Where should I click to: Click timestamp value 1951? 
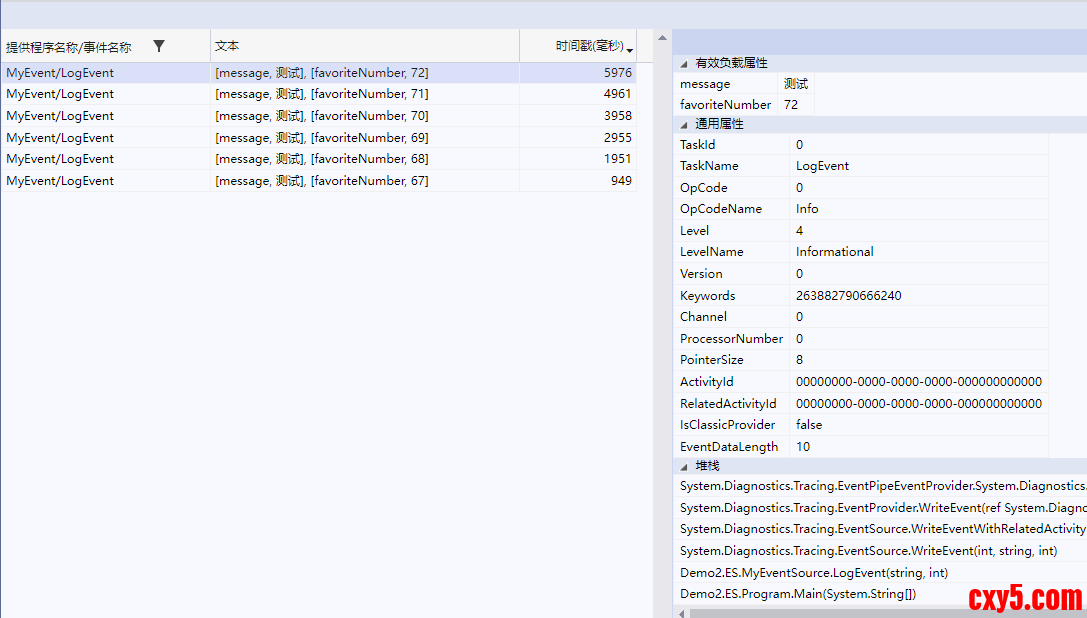pyautogui.click(x=618, y=159)
